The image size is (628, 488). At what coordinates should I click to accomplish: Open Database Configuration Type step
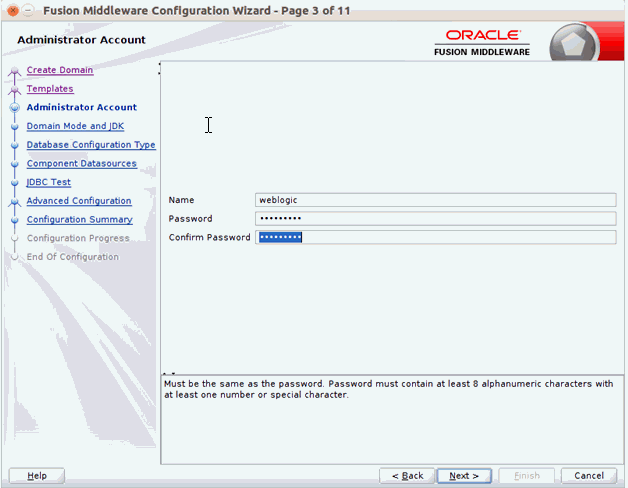coord(91,145)
